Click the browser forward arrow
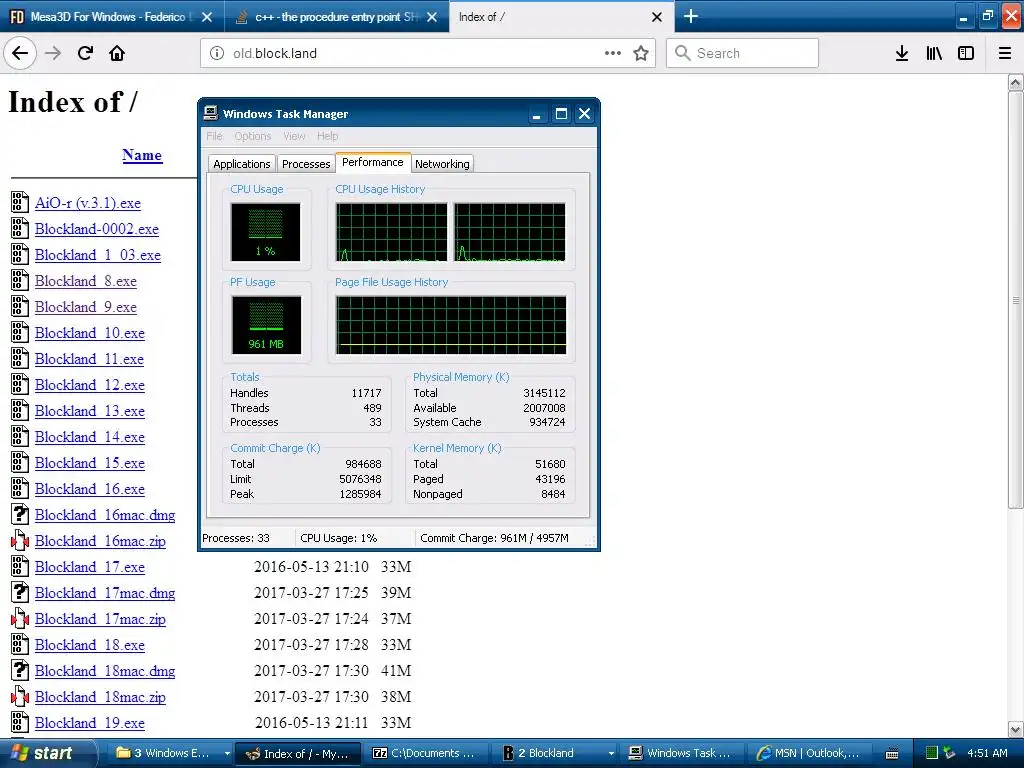This screenshot has height=768, width=1024. pyautogui.click(x=53, y=53)
